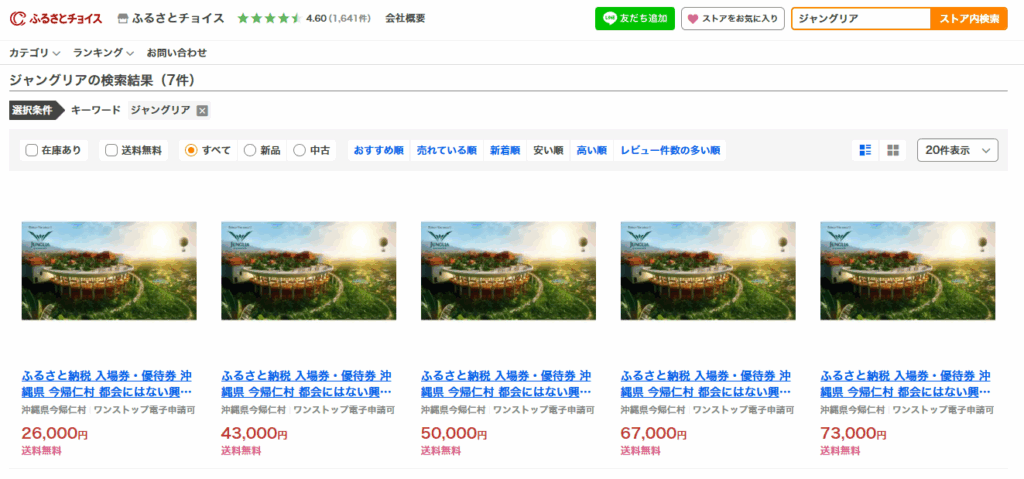Open title link of the 43,000円 item
The width and height of the screenshot is (1024, 479).
pyautogui.click(x=307, y=384)
